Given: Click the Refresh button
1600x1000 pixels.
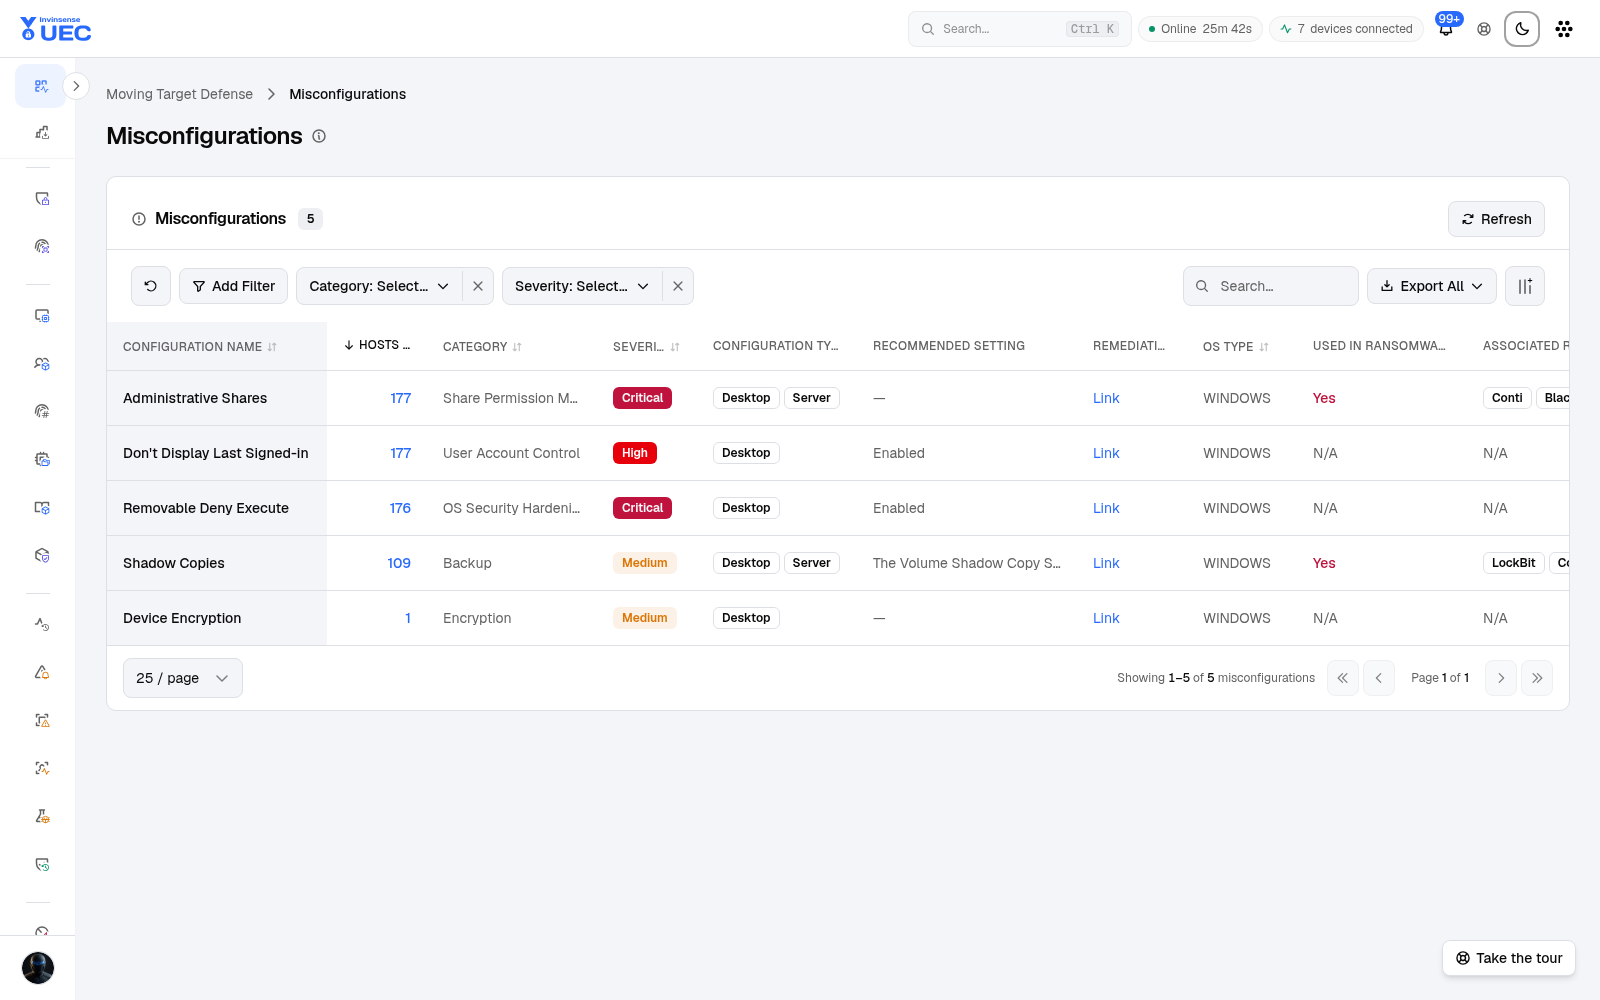Looking at the screenshot, I should tap(1496, 219).
